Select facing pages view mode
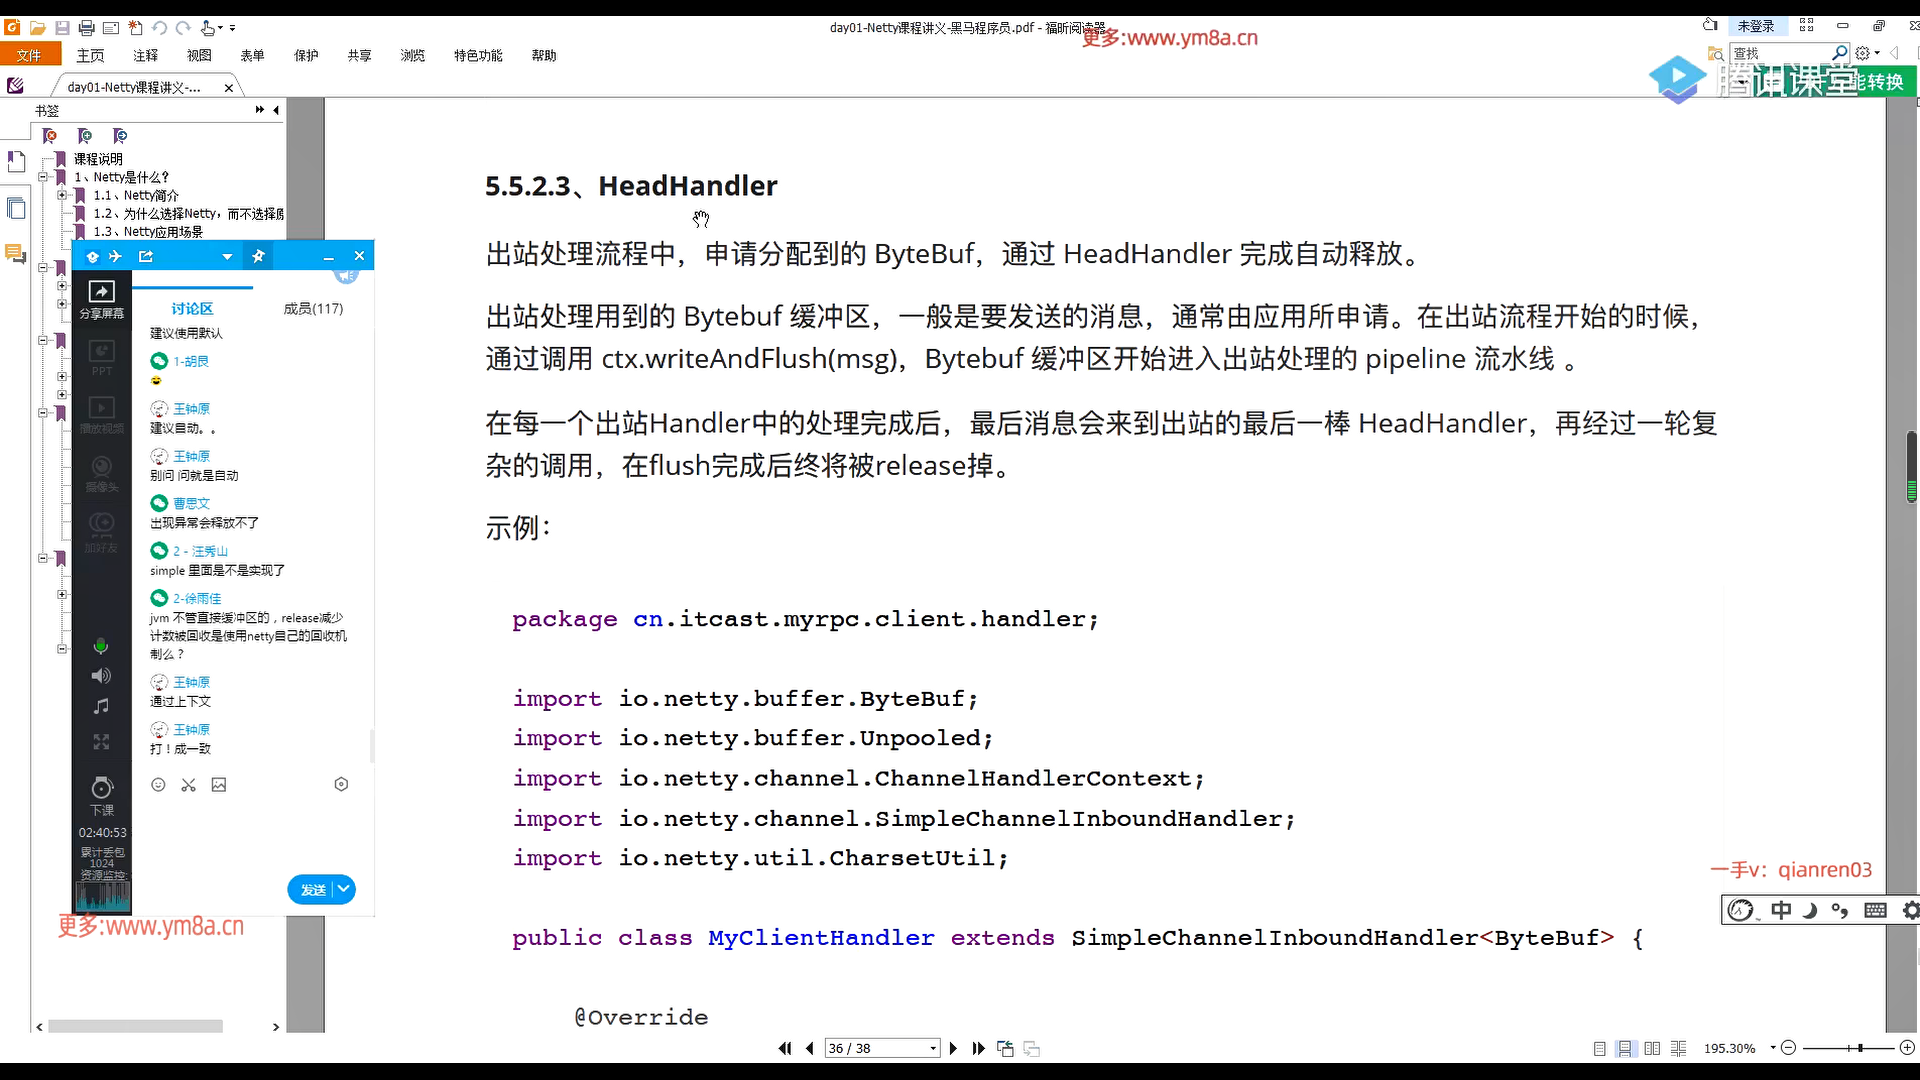Screen dimensions: 1920x1080 (x=1652, y=1048)
